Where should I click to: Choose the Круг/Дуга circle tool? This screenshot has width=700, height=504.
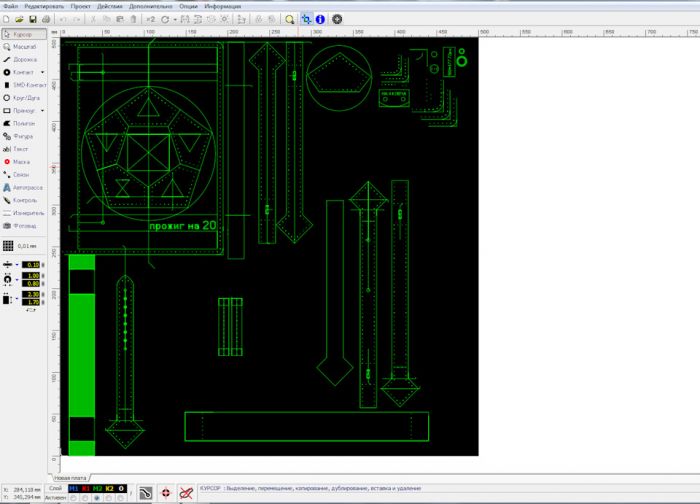24,98
